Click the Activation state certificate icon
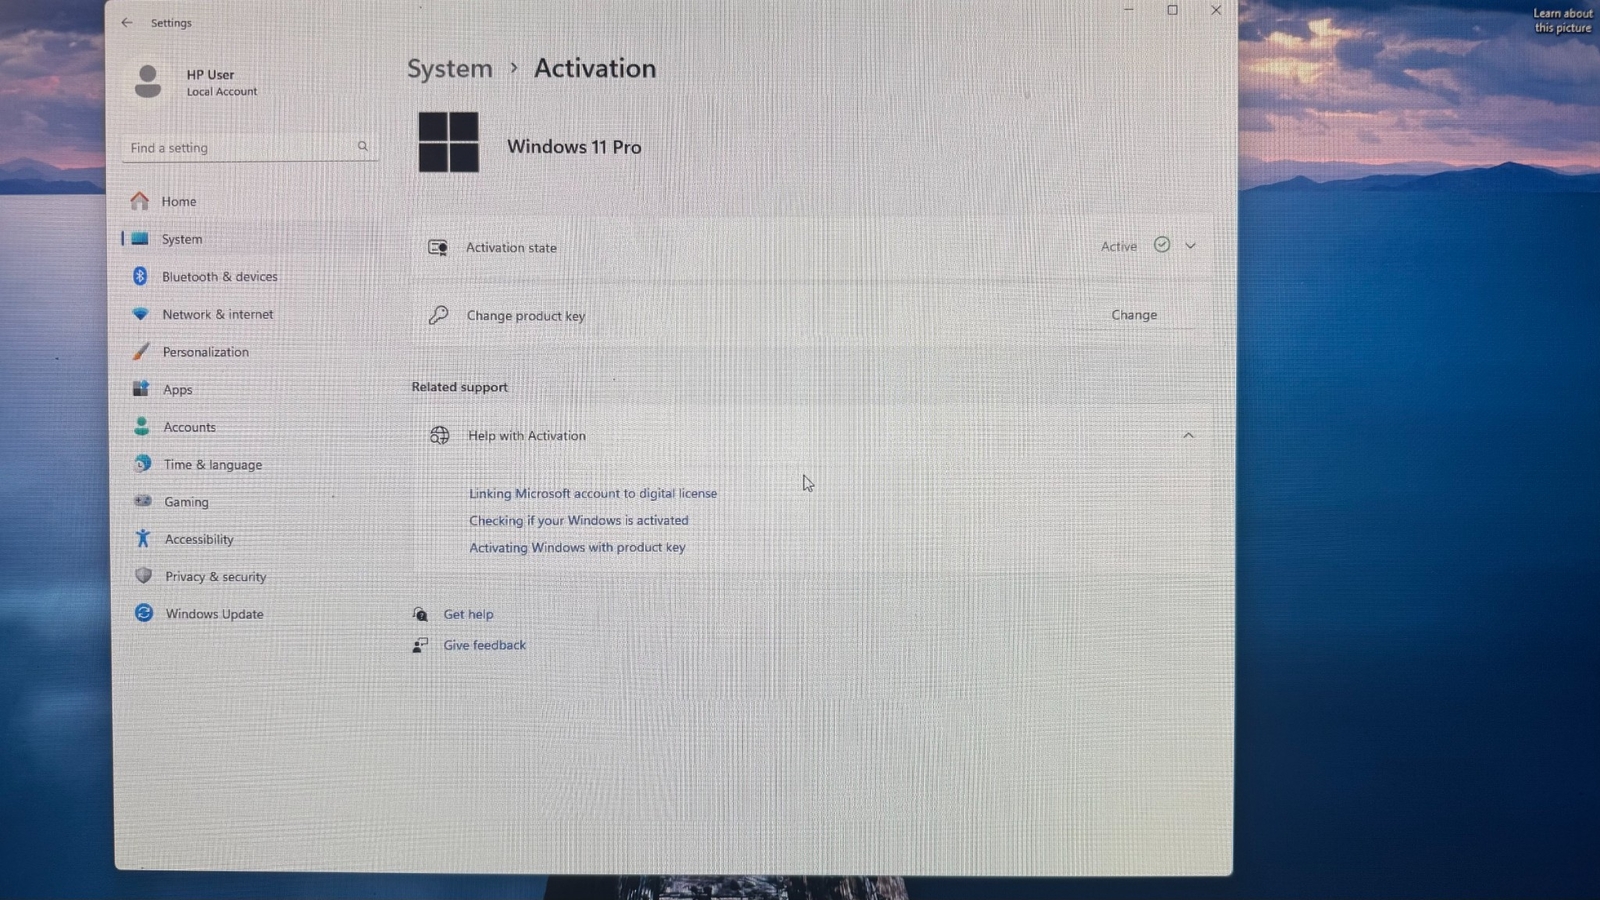Screen dimensions: 1600x900 coord(438,247)
